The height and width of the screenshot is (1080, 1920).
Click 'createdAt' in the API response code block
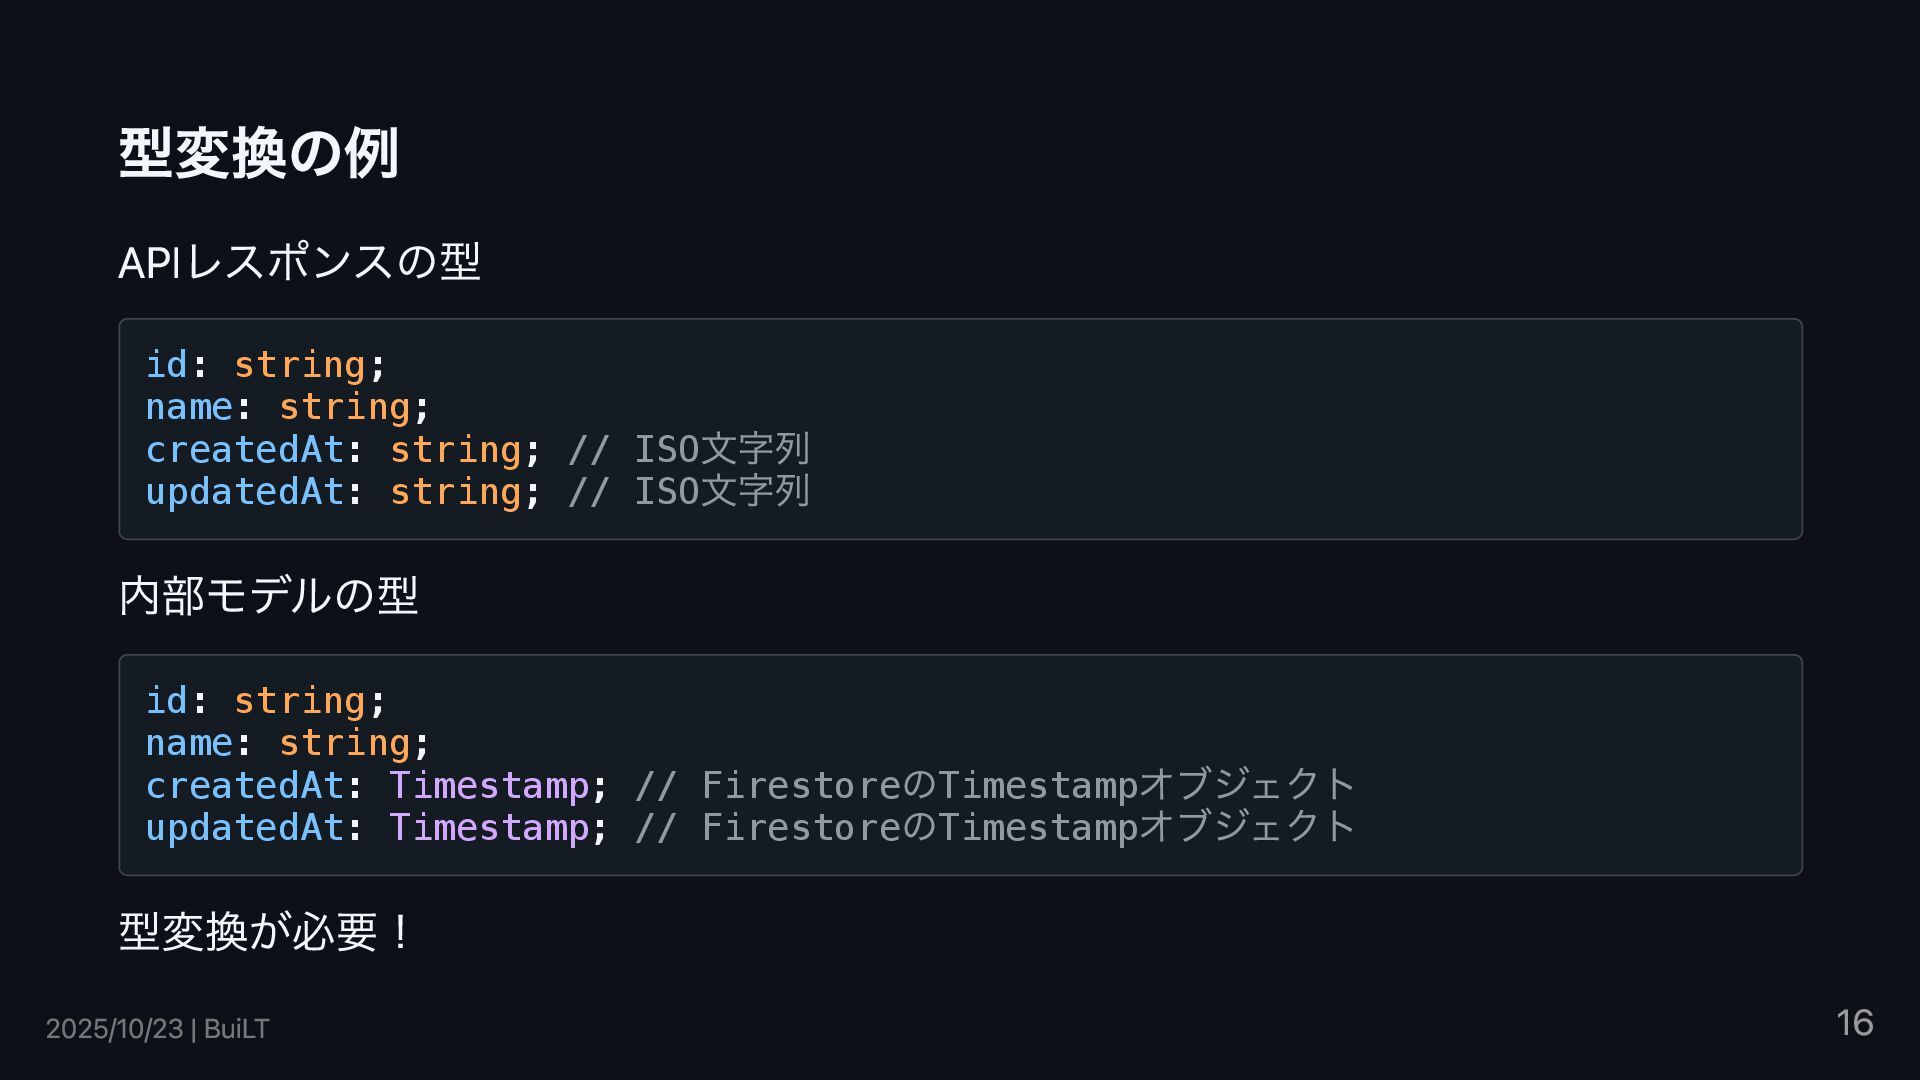click(x=244, y=450)
